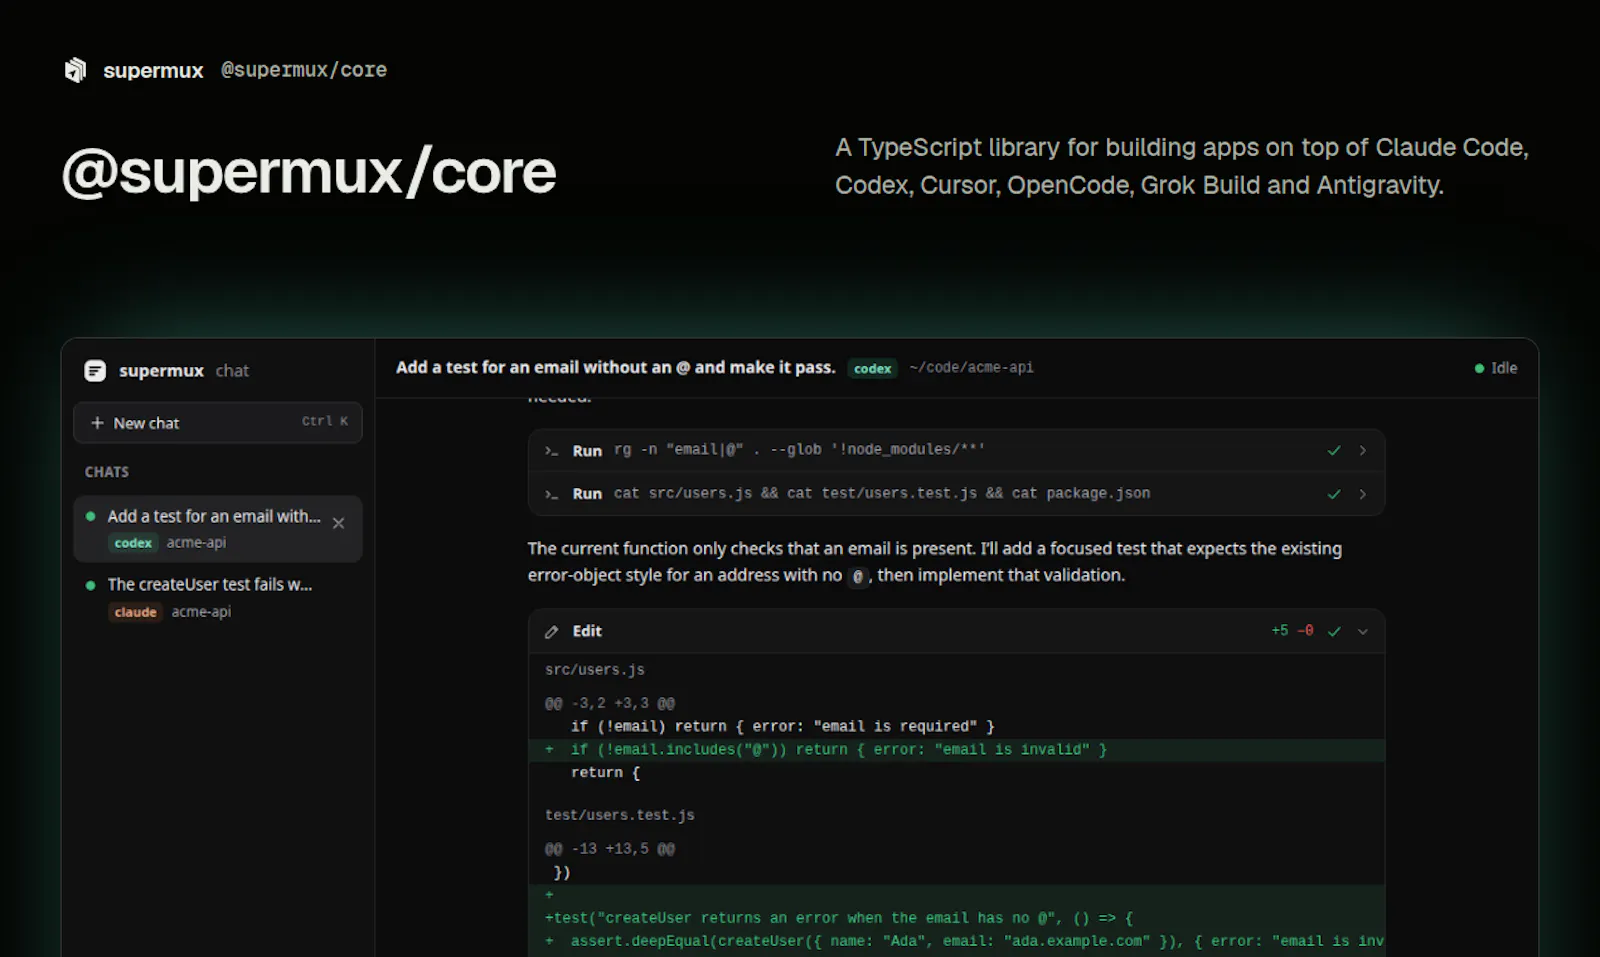Viewport: 1600px width, 957px height.
Task: Click the 'supermux' wordmark at page top
Action: 153,71
